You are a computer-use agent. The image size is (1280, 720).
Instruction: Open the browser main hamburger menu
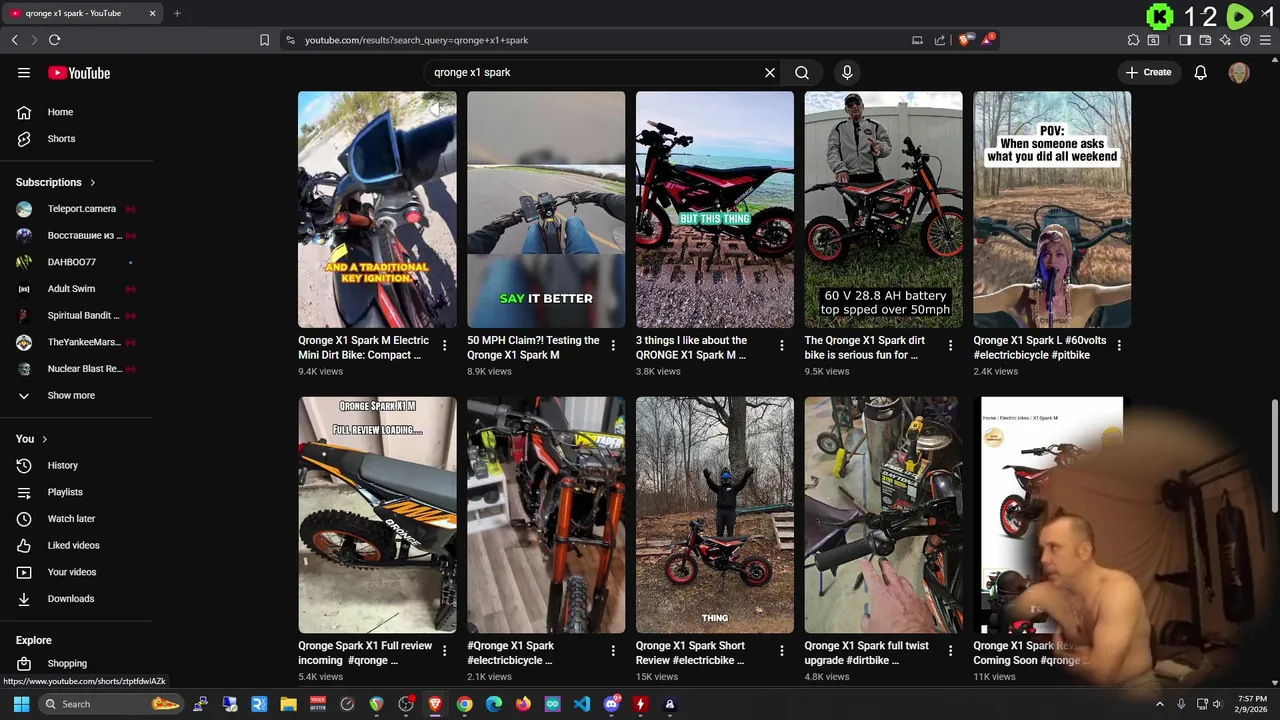click(x=1265, y=40)
